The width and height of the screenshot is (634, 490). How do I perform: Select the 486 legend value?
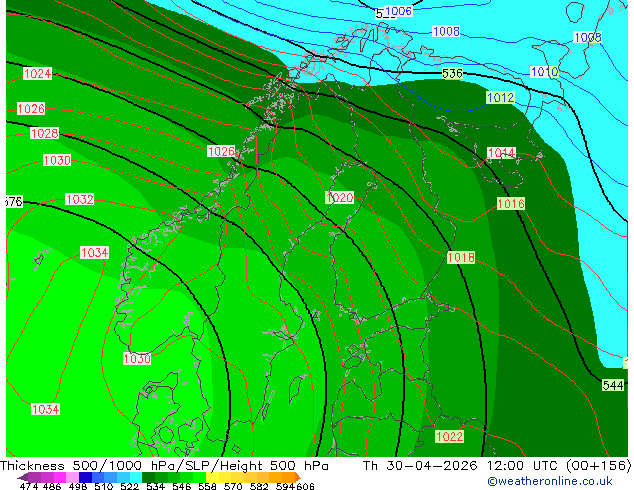[x=52, y=486]
